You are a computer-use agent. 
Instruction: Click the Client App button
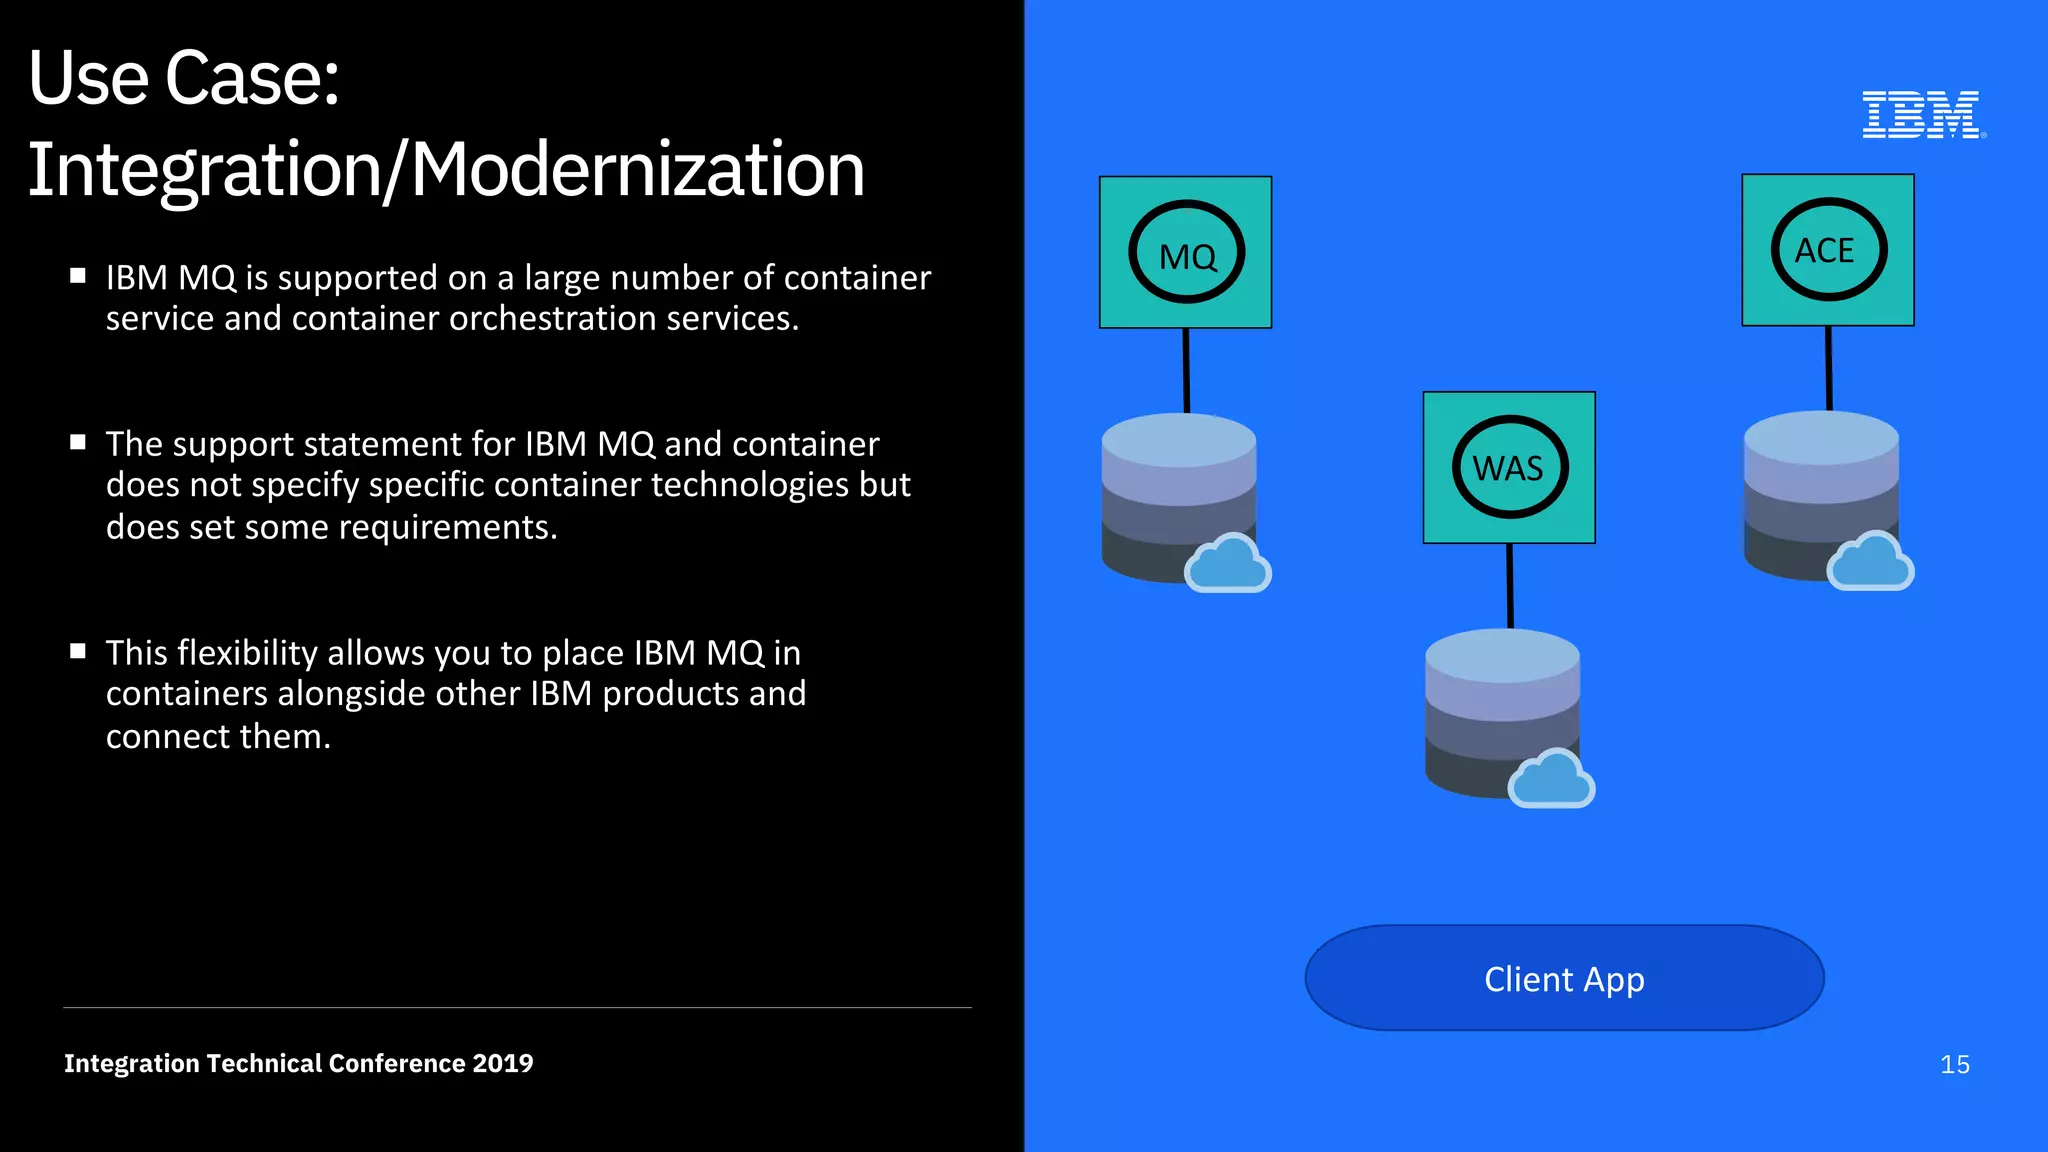click(1564, 978)
